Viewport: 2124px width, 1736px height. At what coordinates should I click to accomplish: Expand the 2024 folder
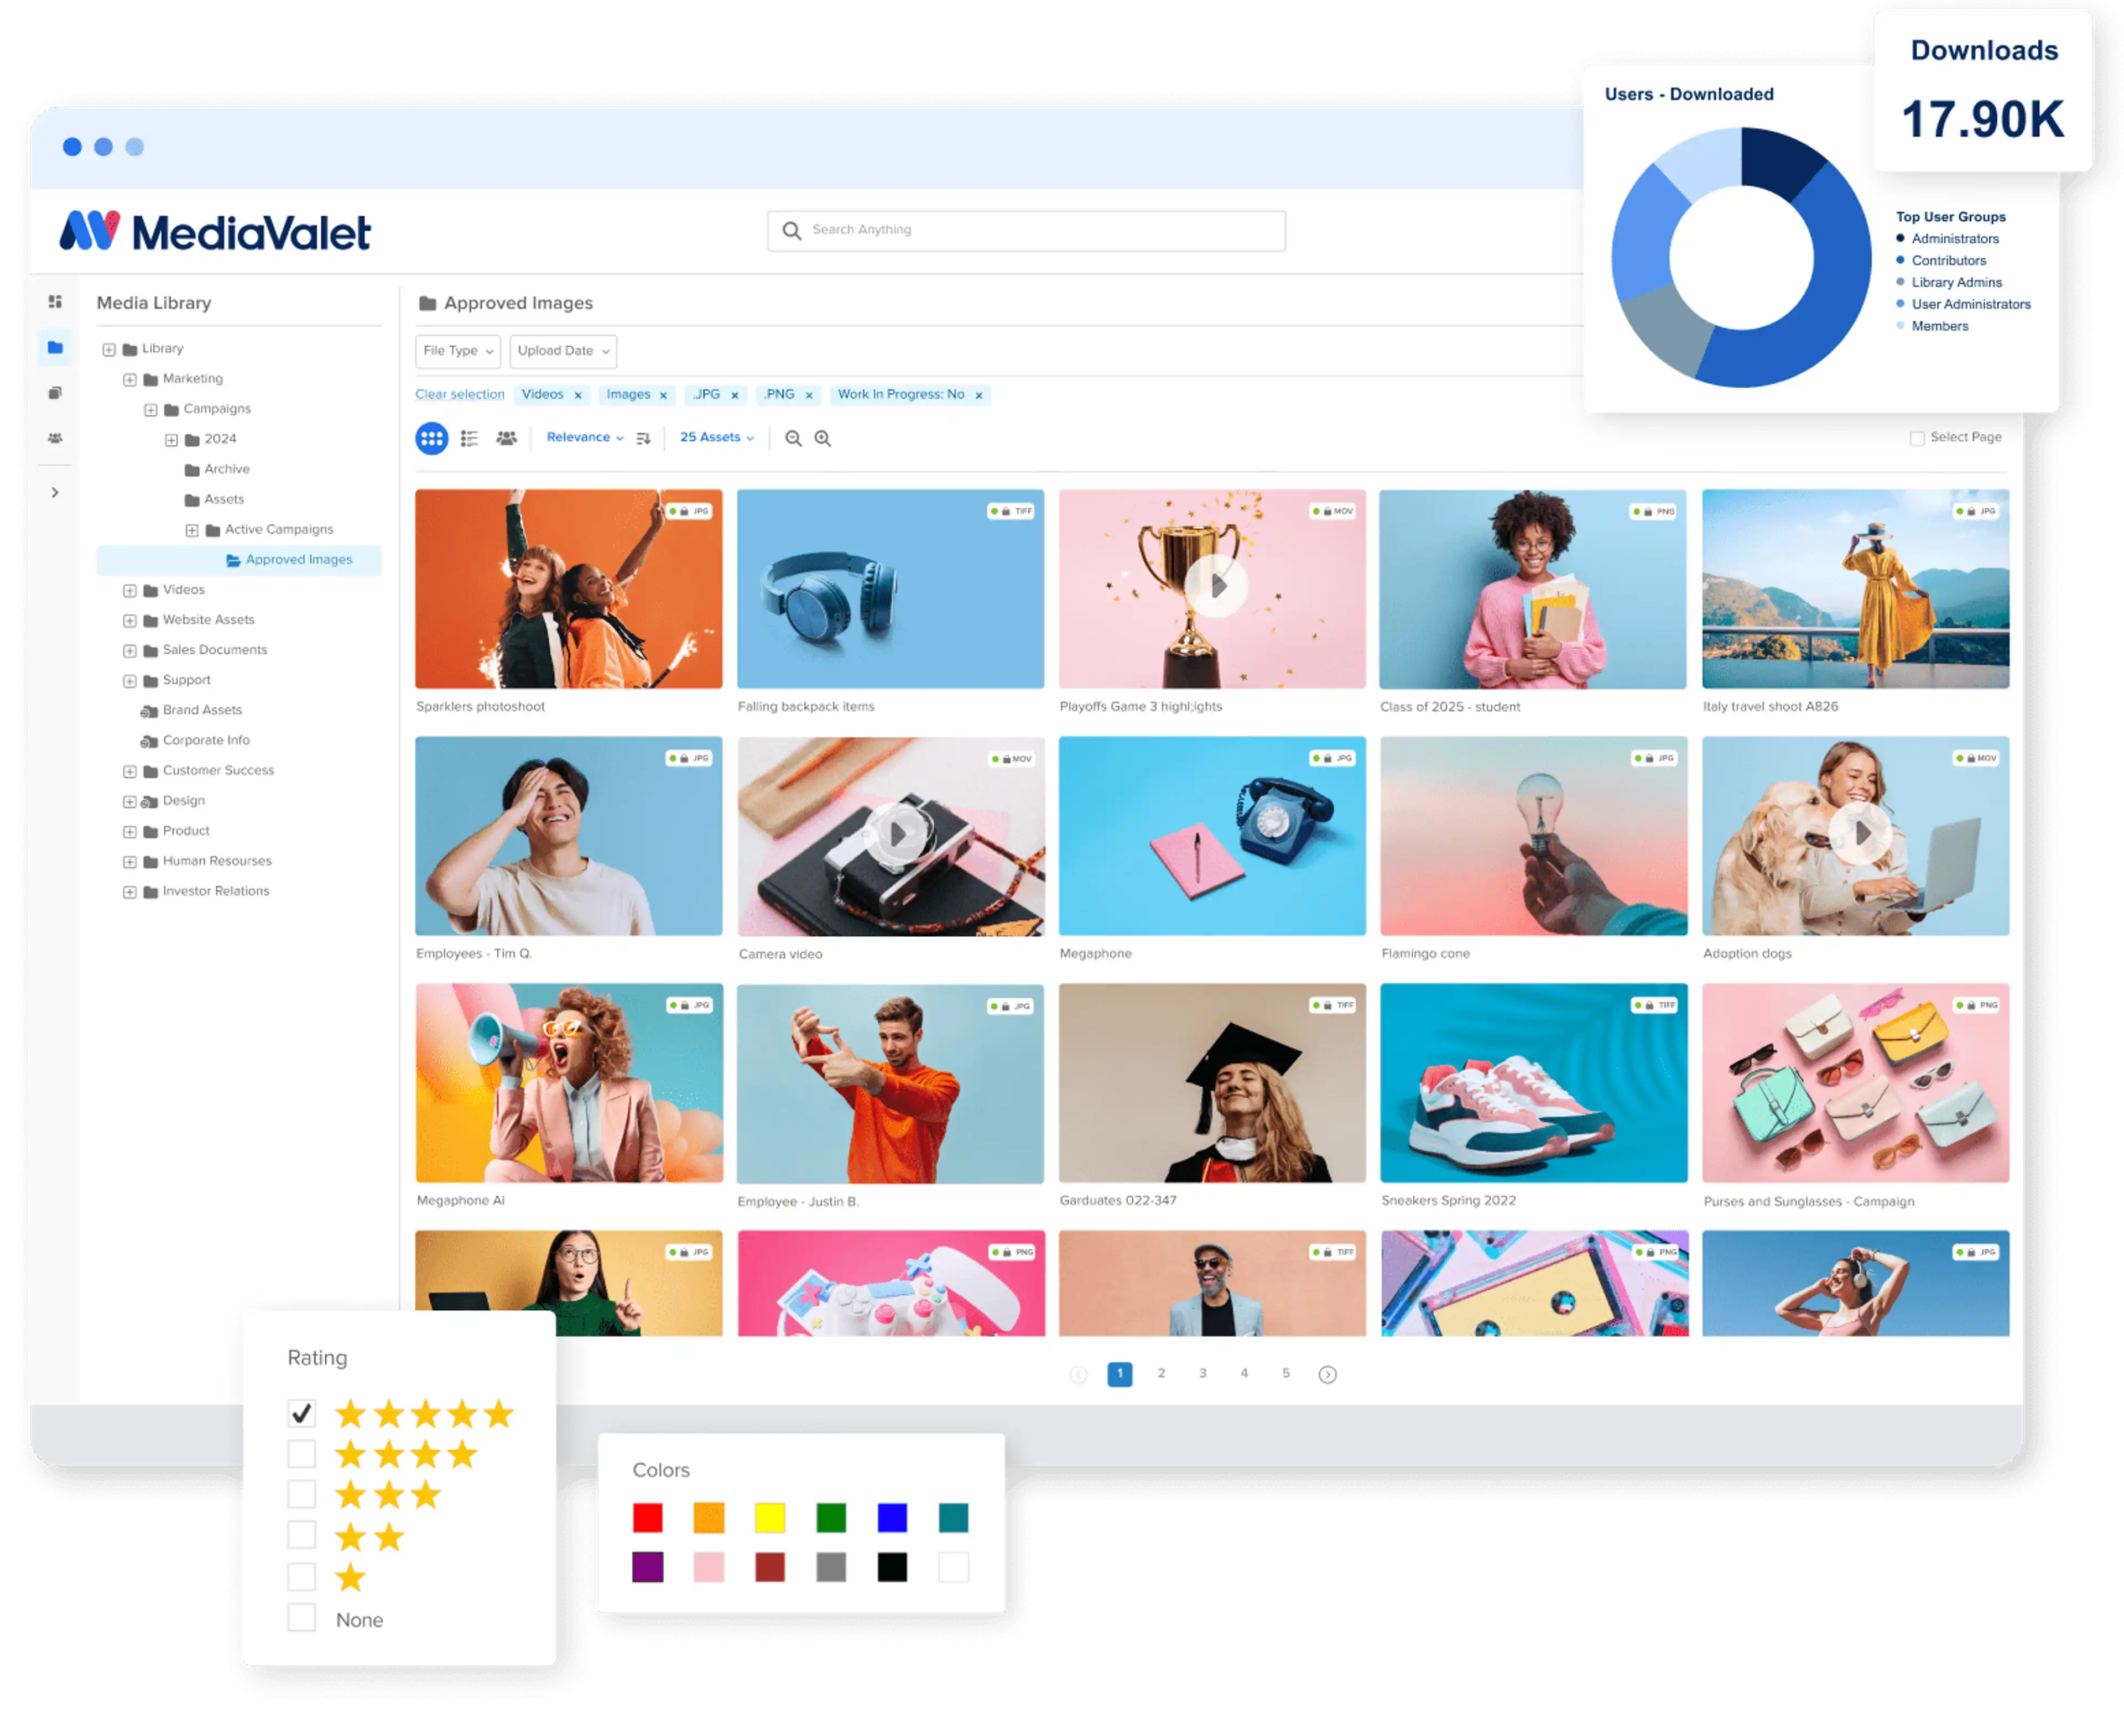(x=171, y=439)
